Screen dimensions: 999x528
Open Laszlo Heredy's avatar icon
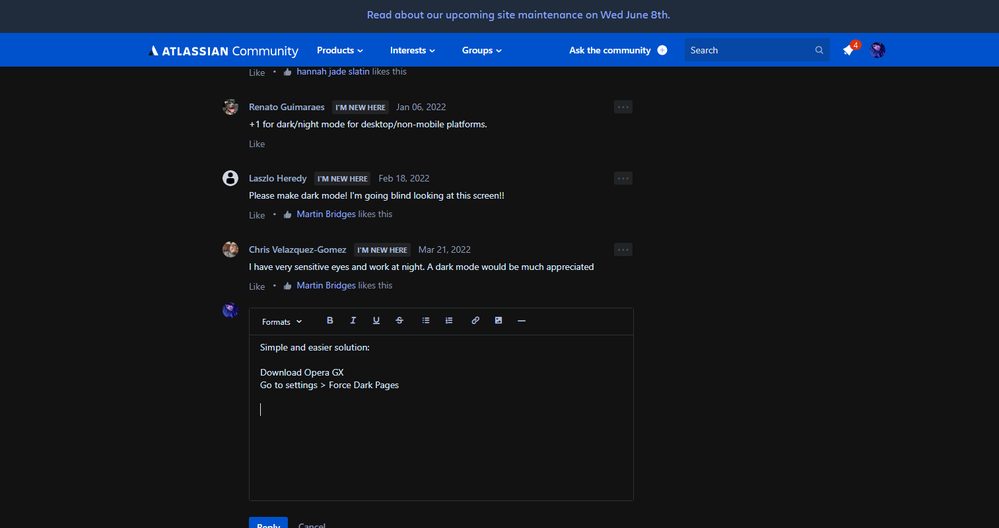click(230, 178)
